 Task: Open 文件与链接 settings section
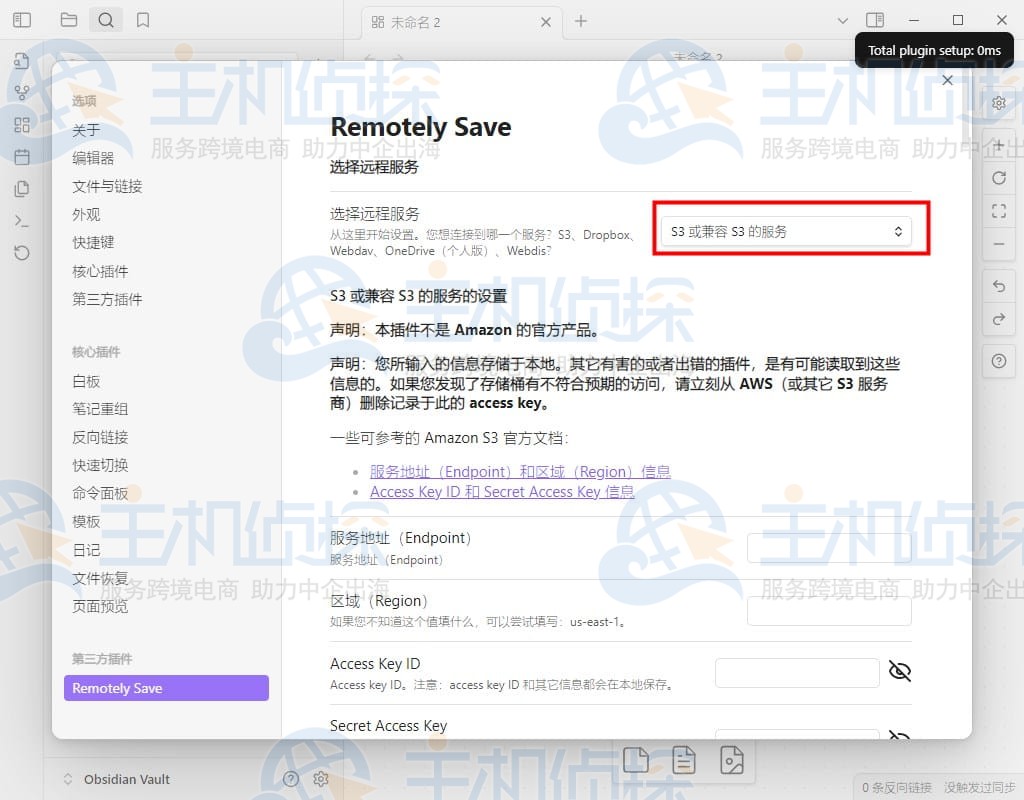(x=107, y=186)
